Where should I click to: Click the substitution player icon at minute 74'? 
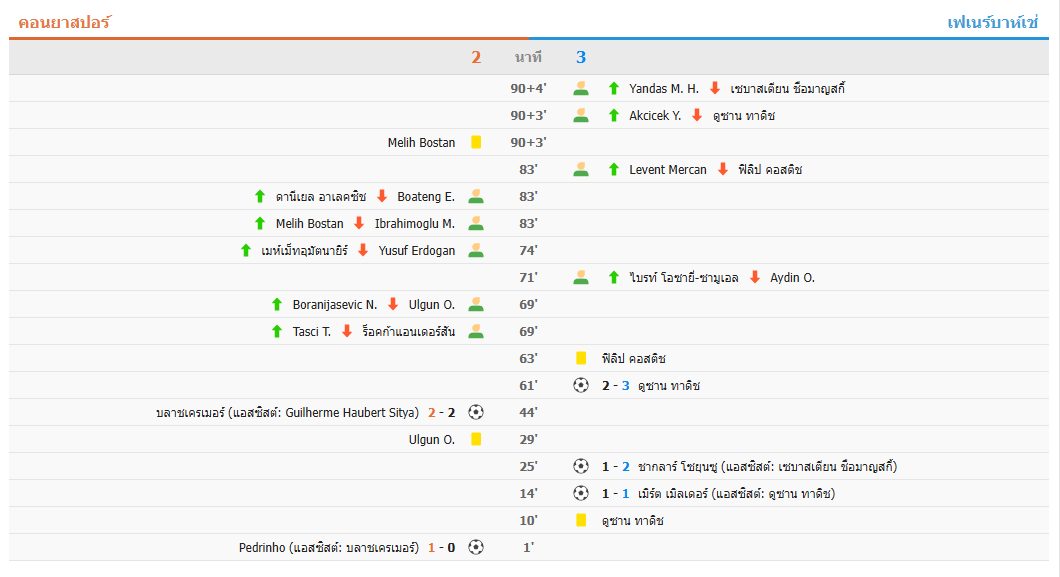[476, 250]
